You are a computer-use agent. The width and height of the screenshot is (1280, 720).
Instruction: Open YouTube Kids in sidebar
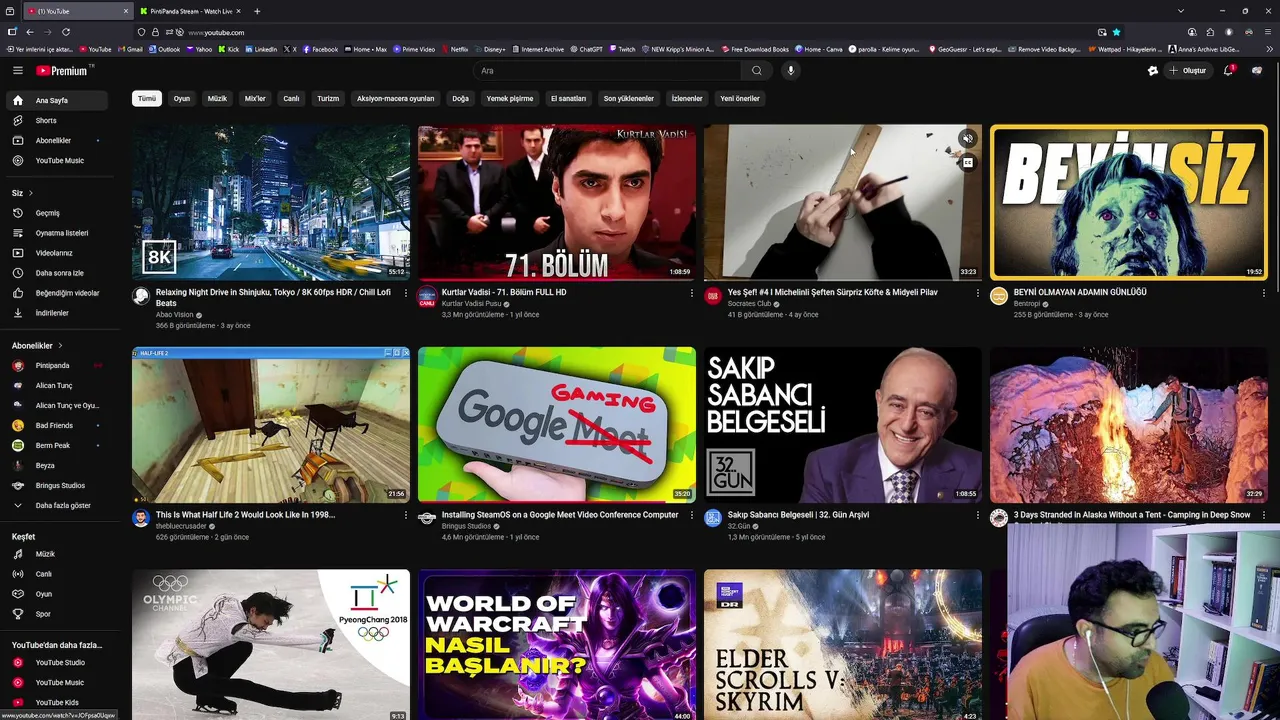[57, 703]
